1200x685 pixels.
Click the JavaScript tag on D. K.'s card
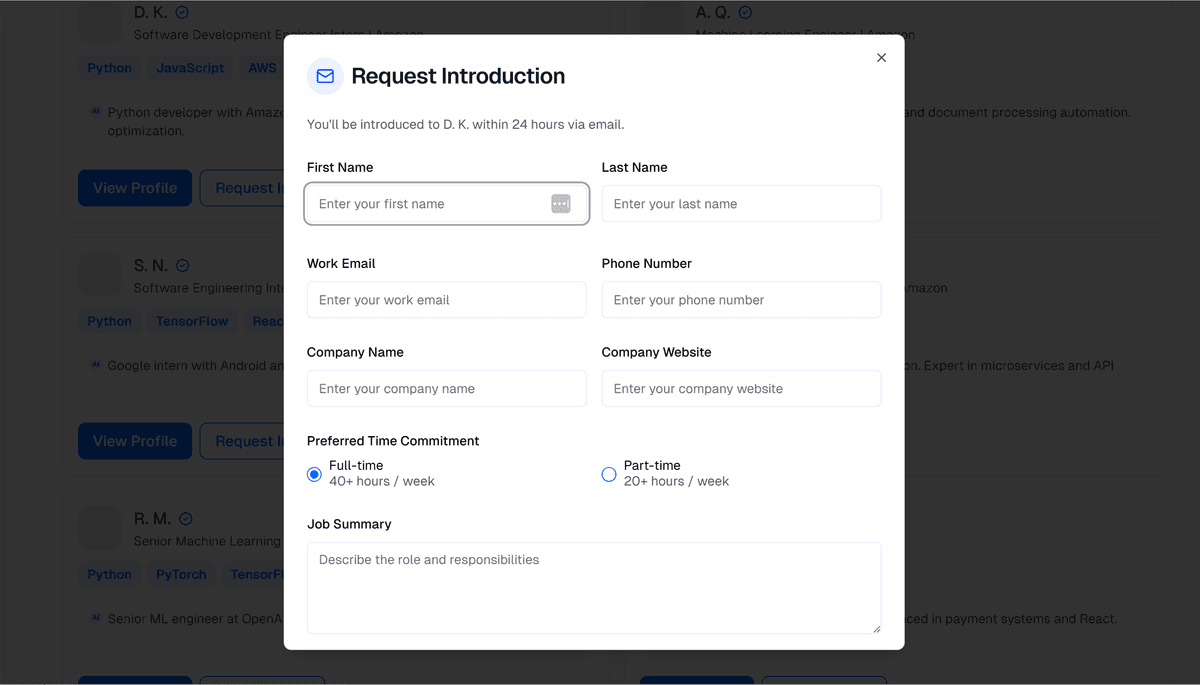coord(190,68)
